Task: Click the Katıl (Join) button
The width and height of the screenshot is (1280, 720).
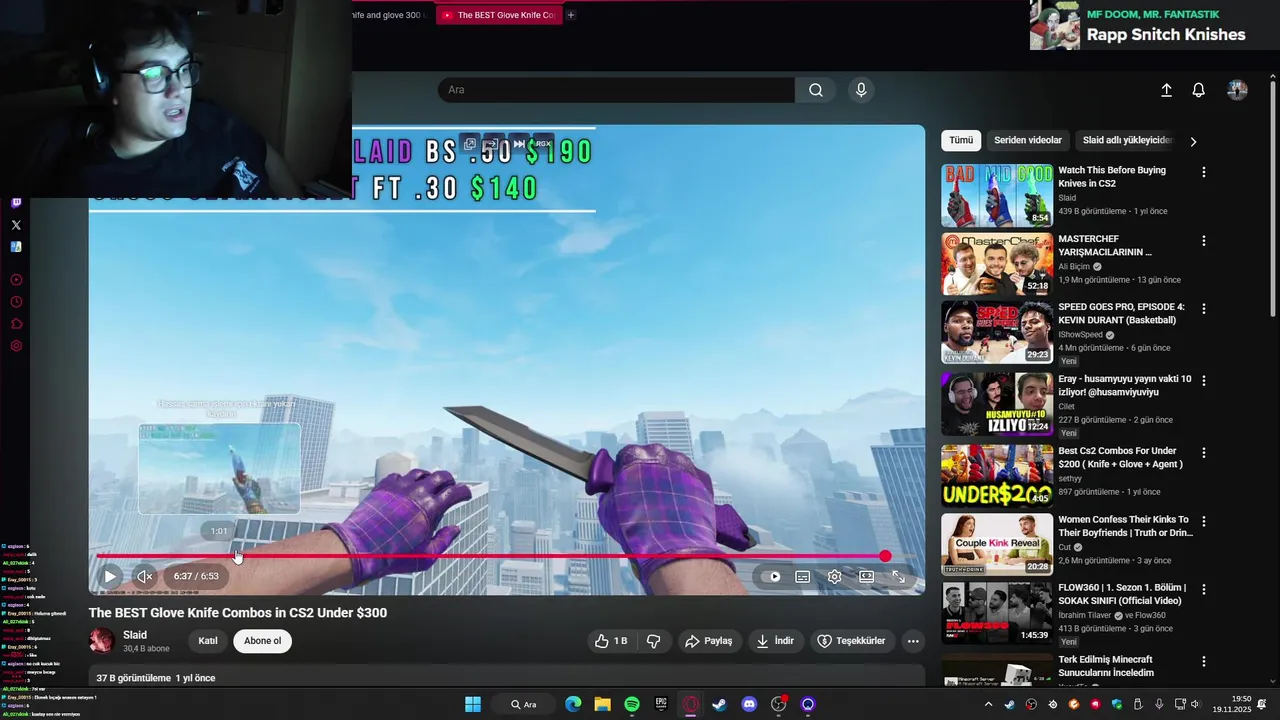Action: tap(208, 641)
